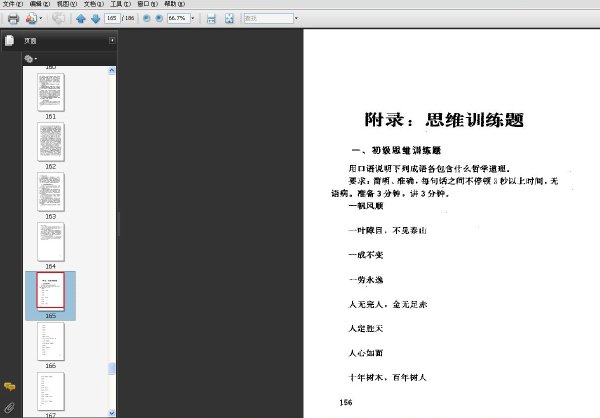Click the line 人心如面

click(x=366, y=353)
